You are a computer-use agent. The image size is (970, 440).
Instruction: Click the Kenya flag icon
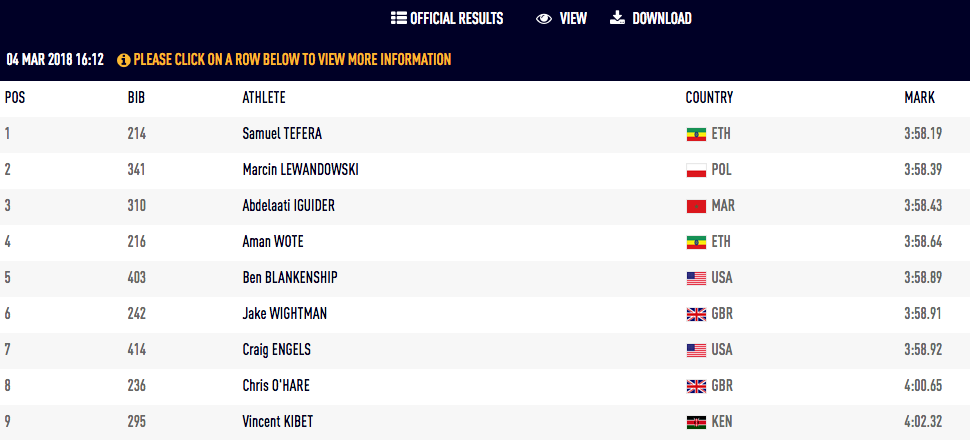[696, 422]
